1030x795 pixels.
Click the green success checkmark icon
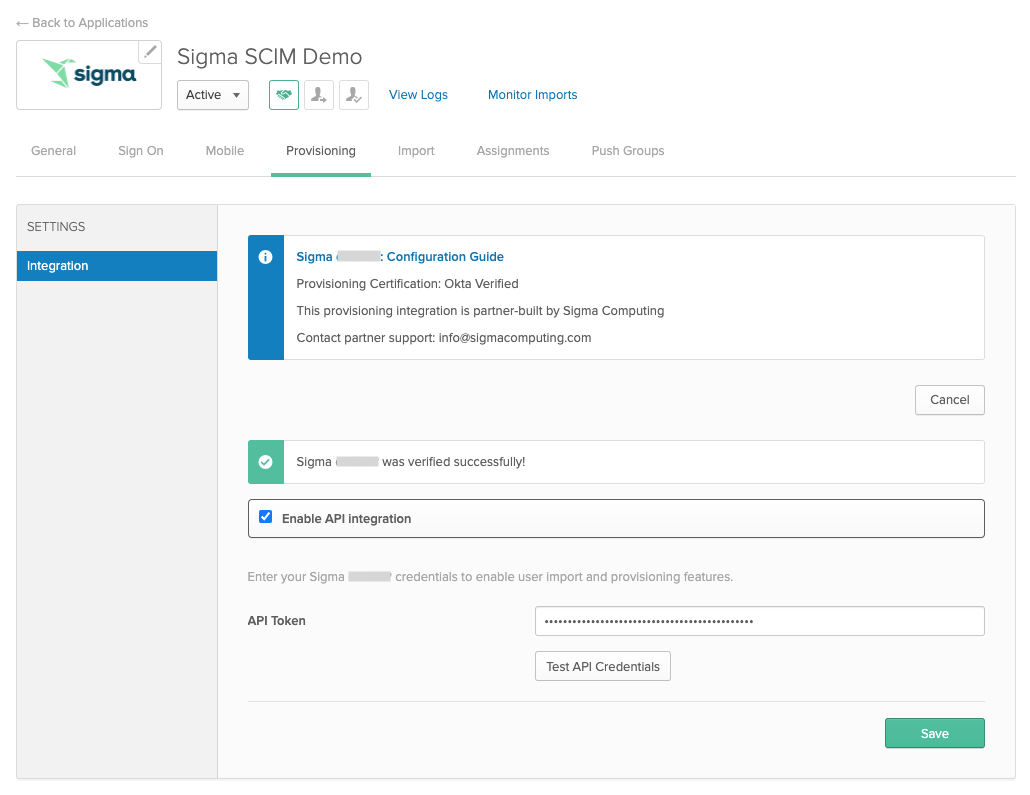pyautogui.click(x=265, y=462)
